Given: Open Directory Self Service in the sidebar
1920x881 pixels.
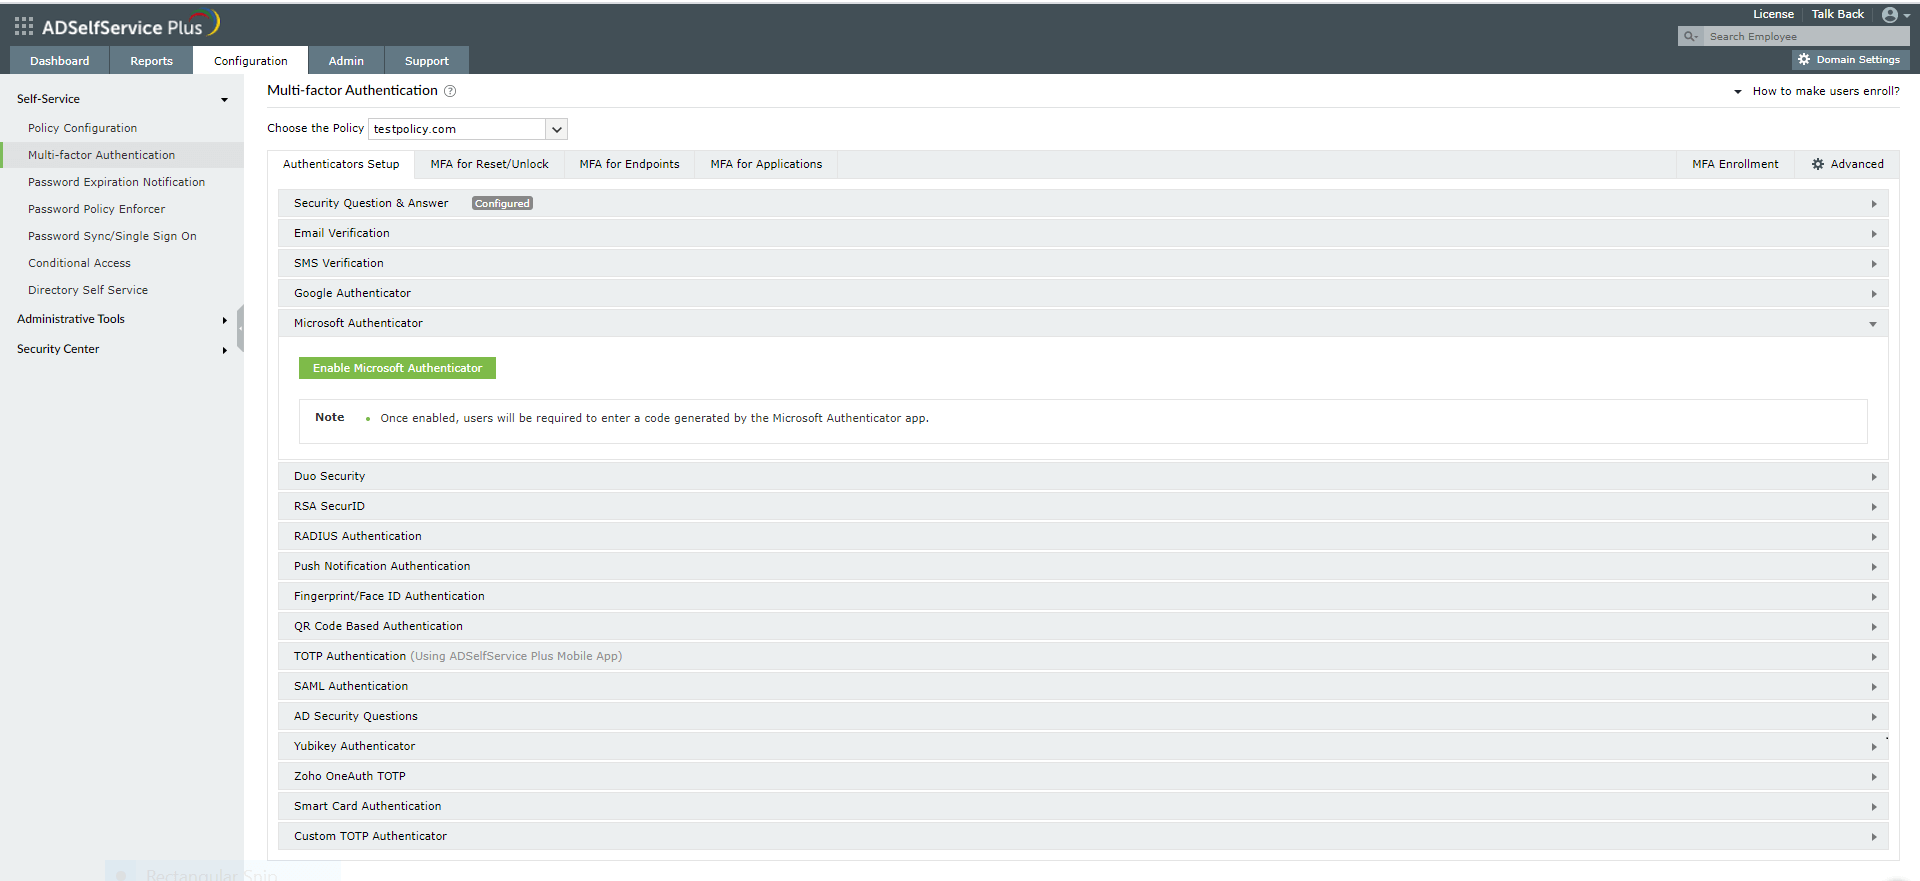Looking at the screenshot, I should pyautogui.click(x=88, y=290).
